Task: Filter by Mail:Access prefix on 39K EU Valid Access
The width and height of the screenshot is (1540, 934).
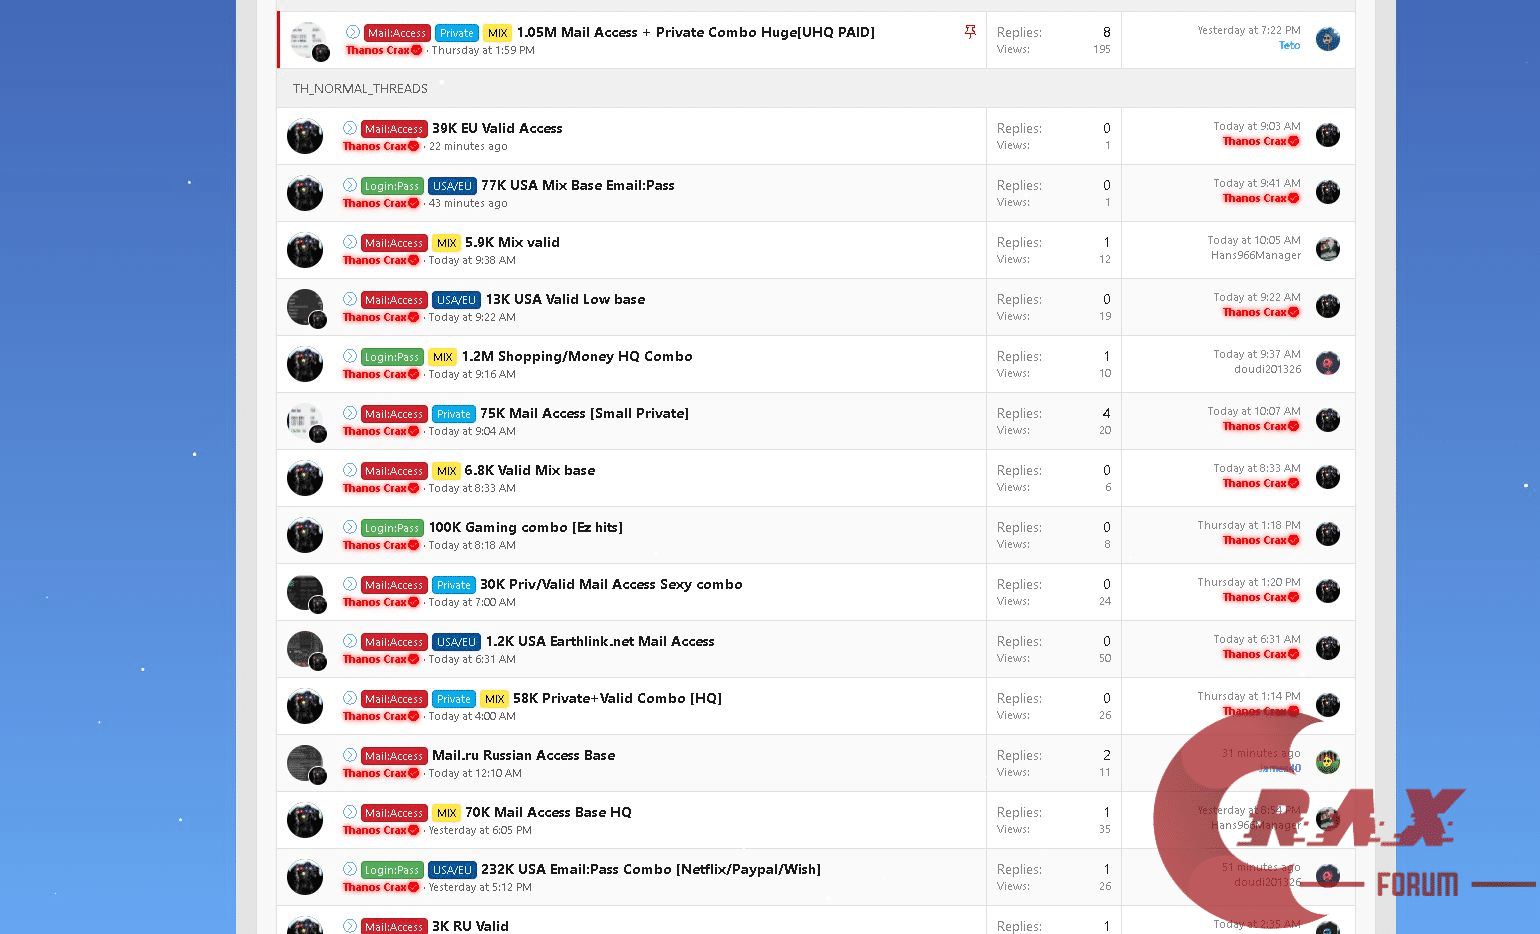Action: (x=394, y=129)
